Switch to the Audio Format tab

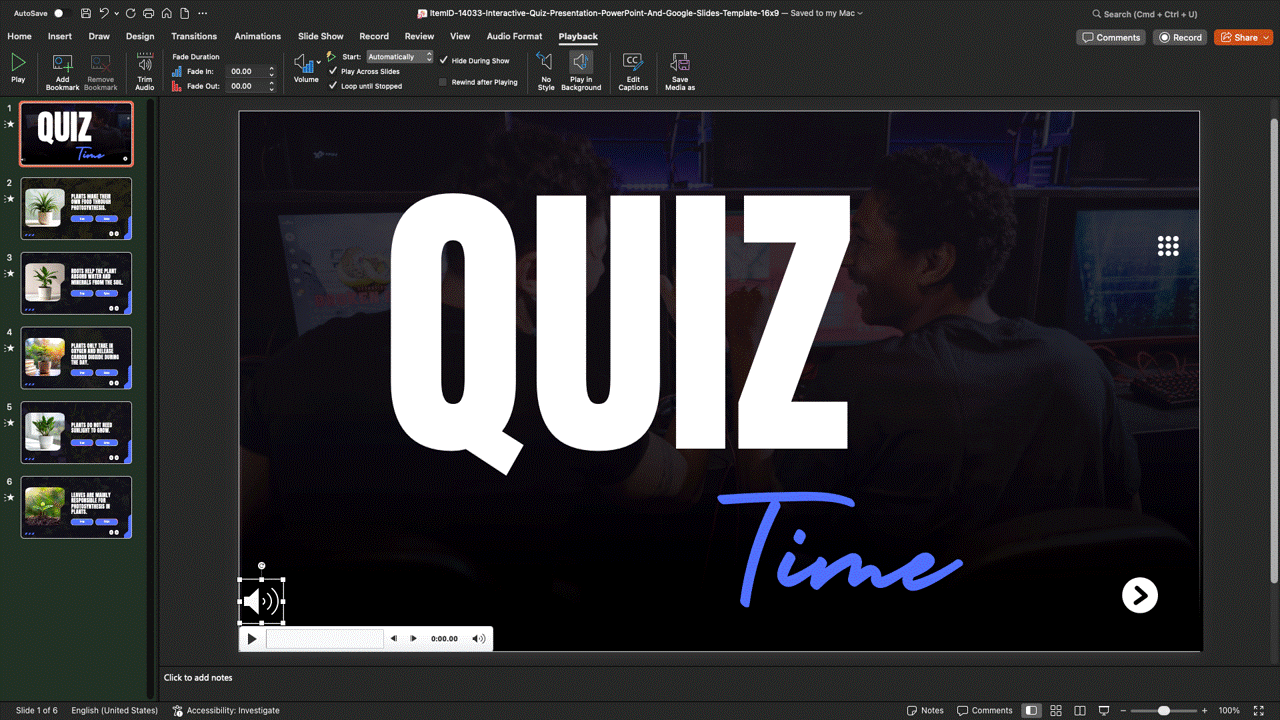(x=514, y=36)
